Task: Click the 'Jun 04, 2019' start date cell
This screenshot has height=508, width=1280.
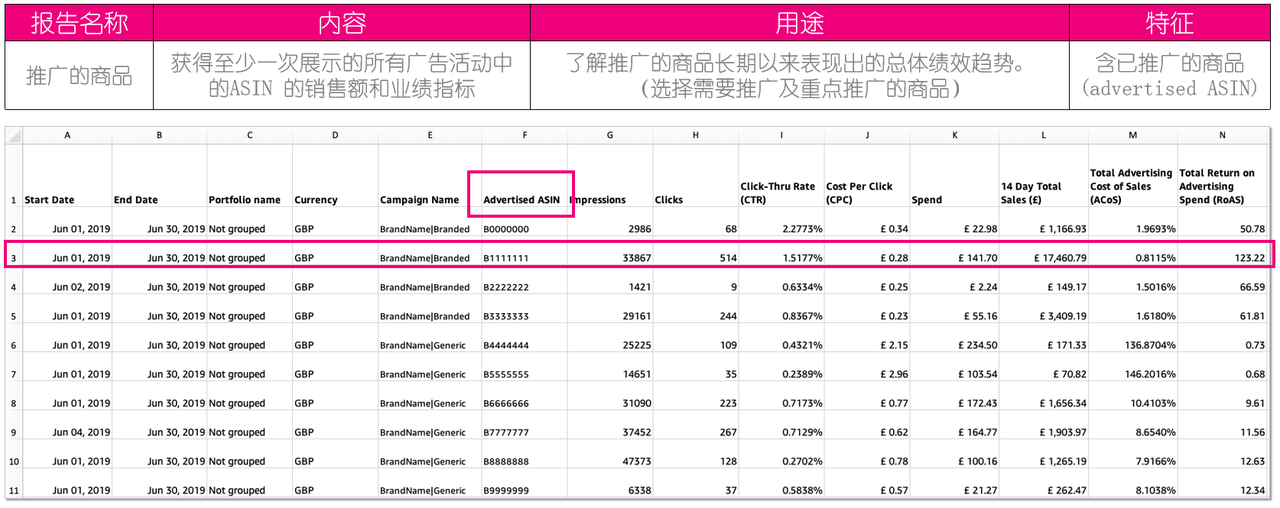Action: click(x=67, y=432)
